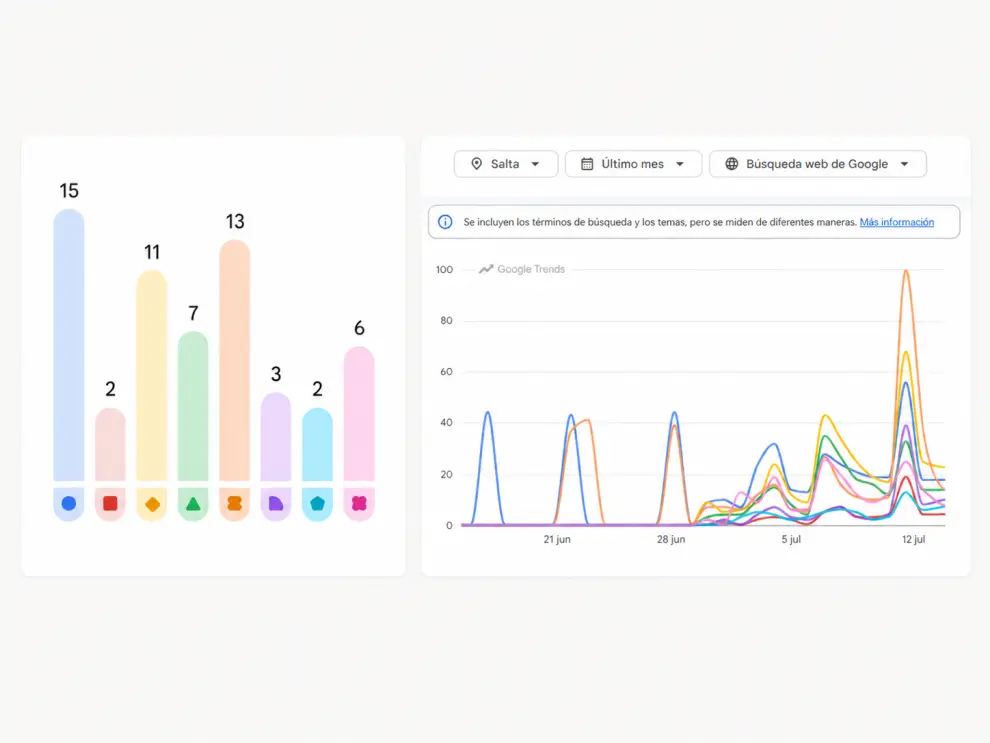Click the Google Trends logo label
Image resolution: width=990 pixels, height=743 pixels.
point(522,269)
